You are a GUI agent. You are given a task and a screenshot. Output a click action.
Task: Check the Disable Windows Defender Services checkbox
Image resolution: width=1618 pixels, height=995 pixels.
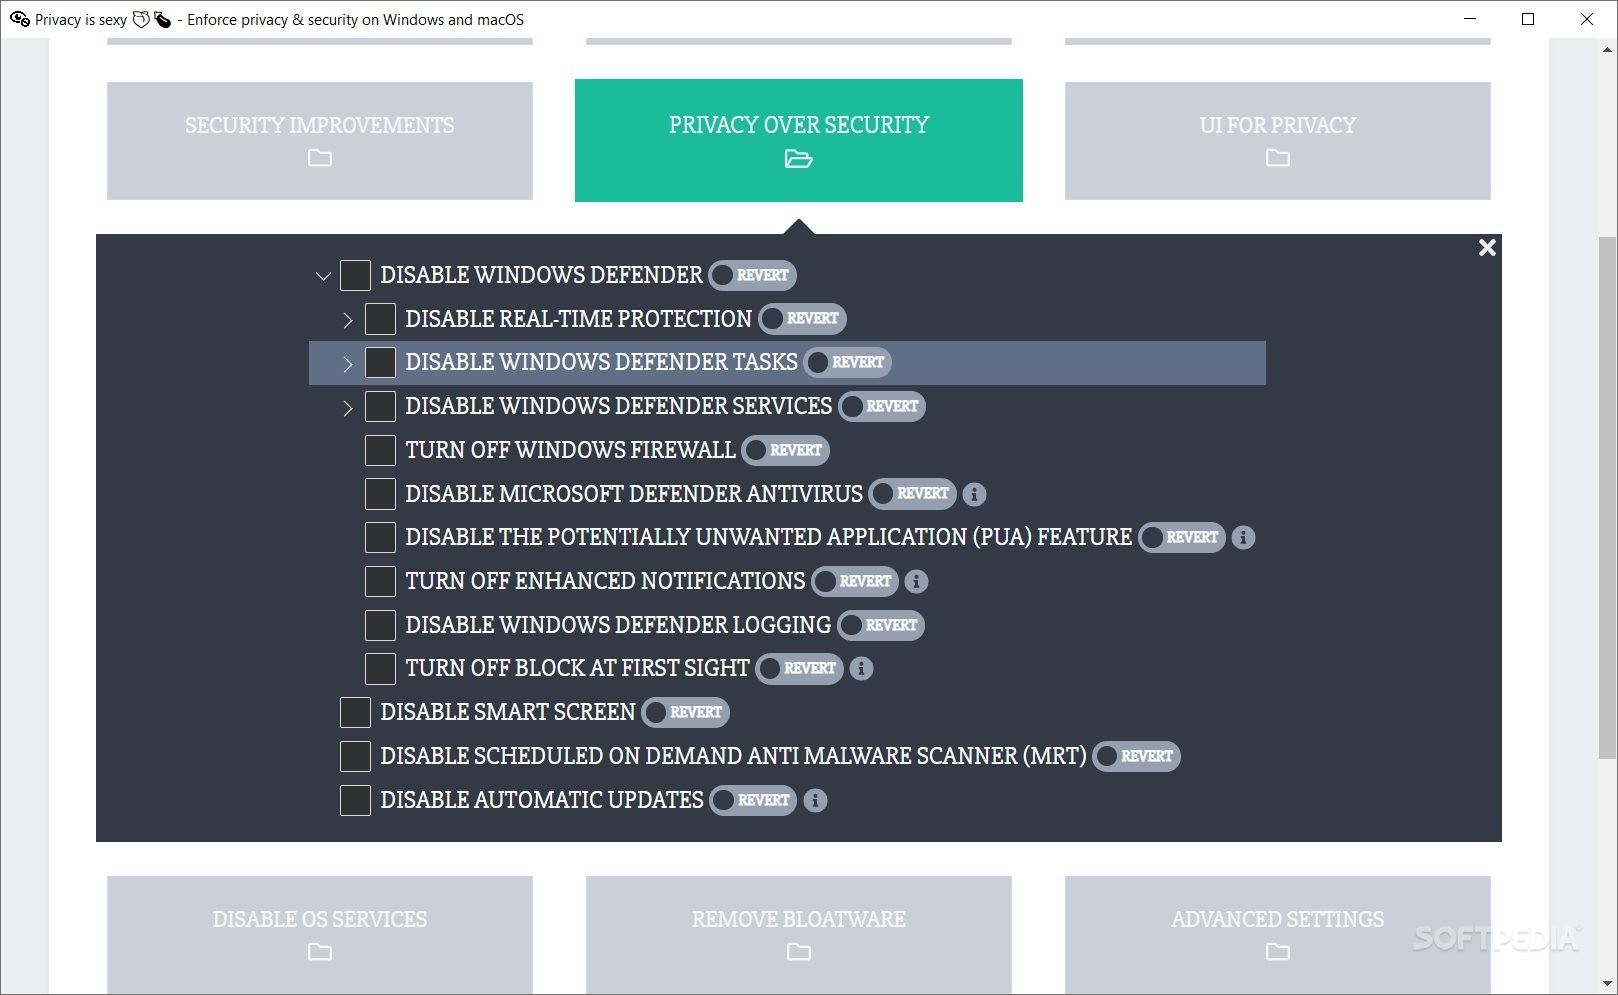pyautogui.click(x=380, y=406)
